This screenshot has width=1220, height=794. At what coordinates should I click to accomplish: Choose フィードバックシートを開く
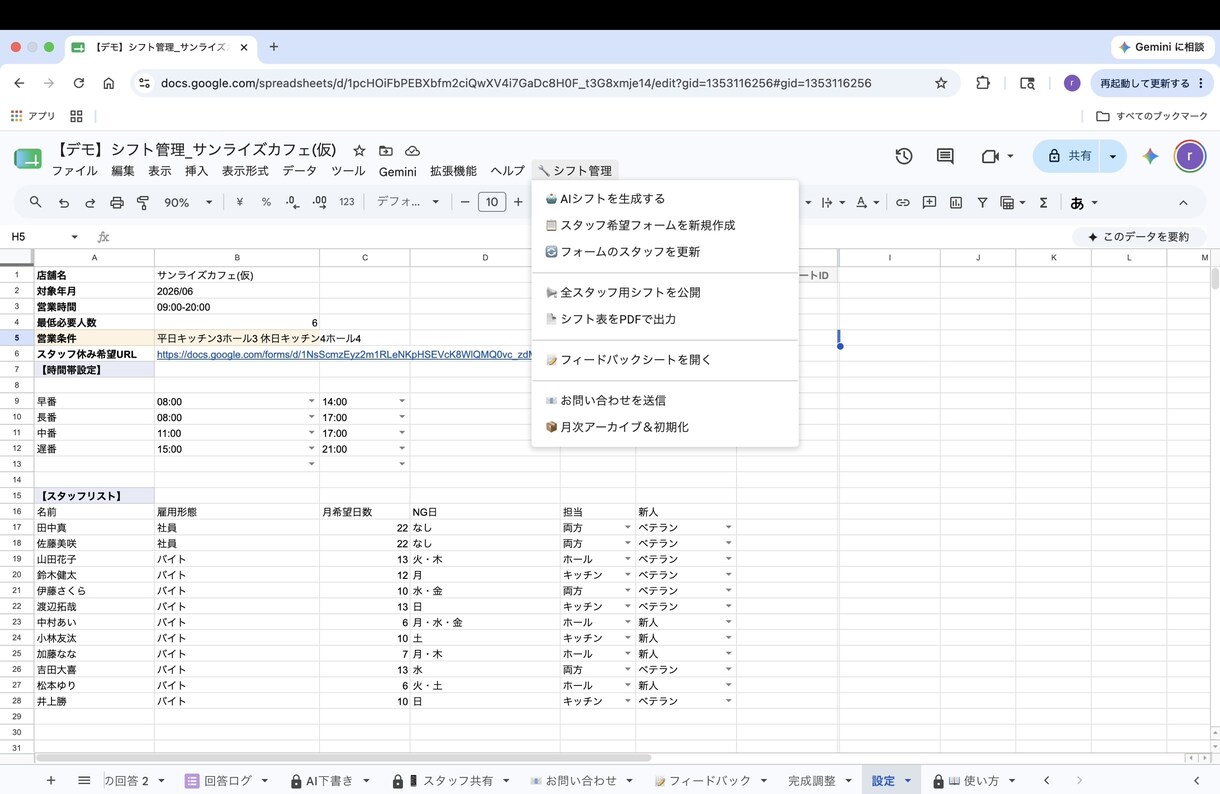tap(665, 359)
